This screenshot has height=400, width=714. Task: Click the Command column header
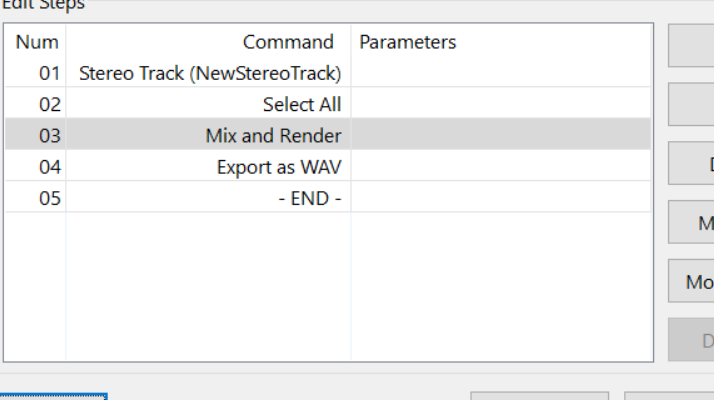point(288,42)
